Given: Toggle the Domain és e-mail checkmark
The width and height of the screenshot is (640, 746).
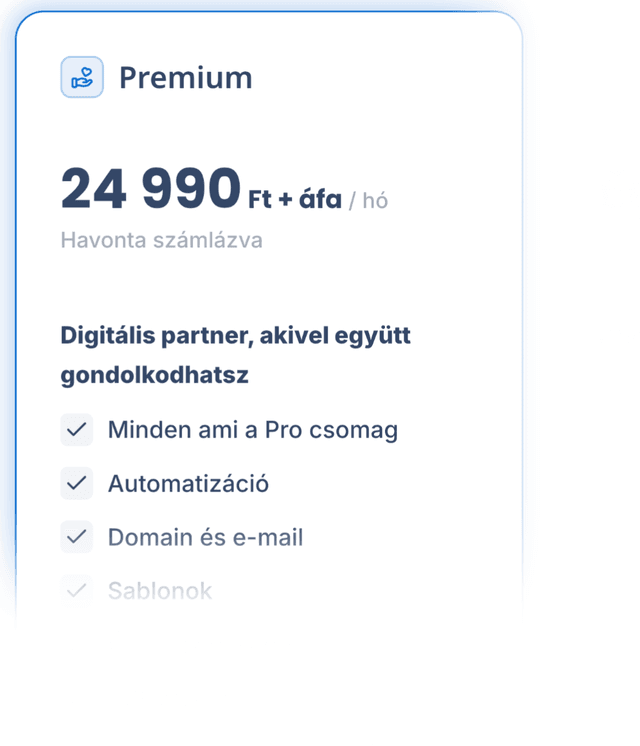Looking at the screenshot, I should [x=77, y=537].
